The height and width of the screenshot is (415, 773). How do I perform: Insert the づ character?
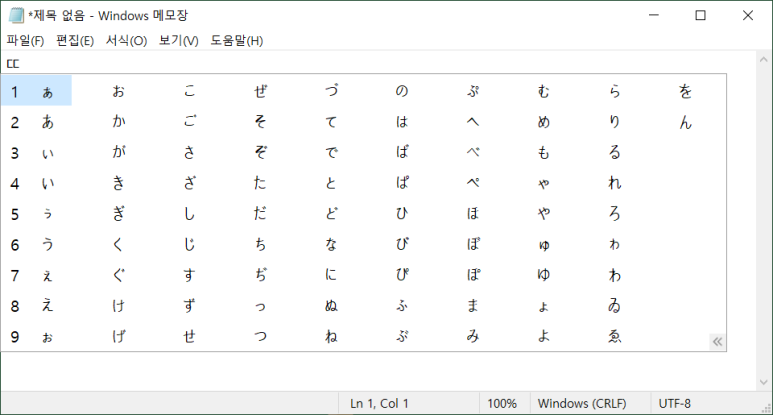(x=331, y=91)
